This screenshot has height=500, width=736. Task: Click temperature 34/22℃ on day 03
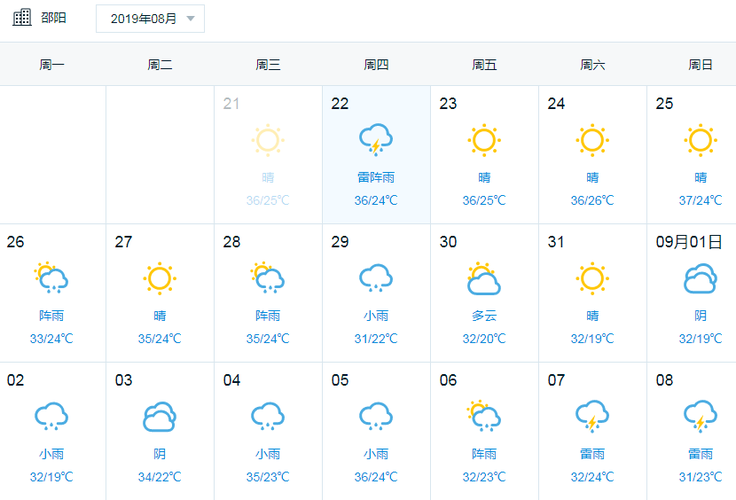click(x=160, y=477)
